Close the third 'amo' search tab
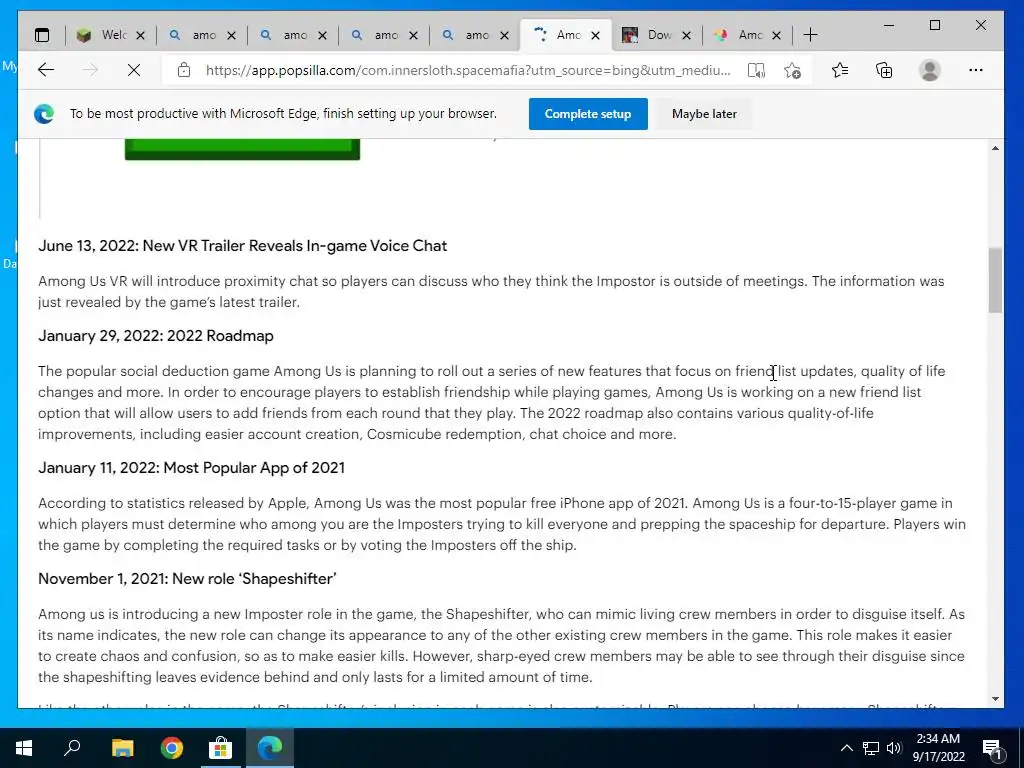The width and height of the screenshot is (1024, 768). tap(413, 35)
